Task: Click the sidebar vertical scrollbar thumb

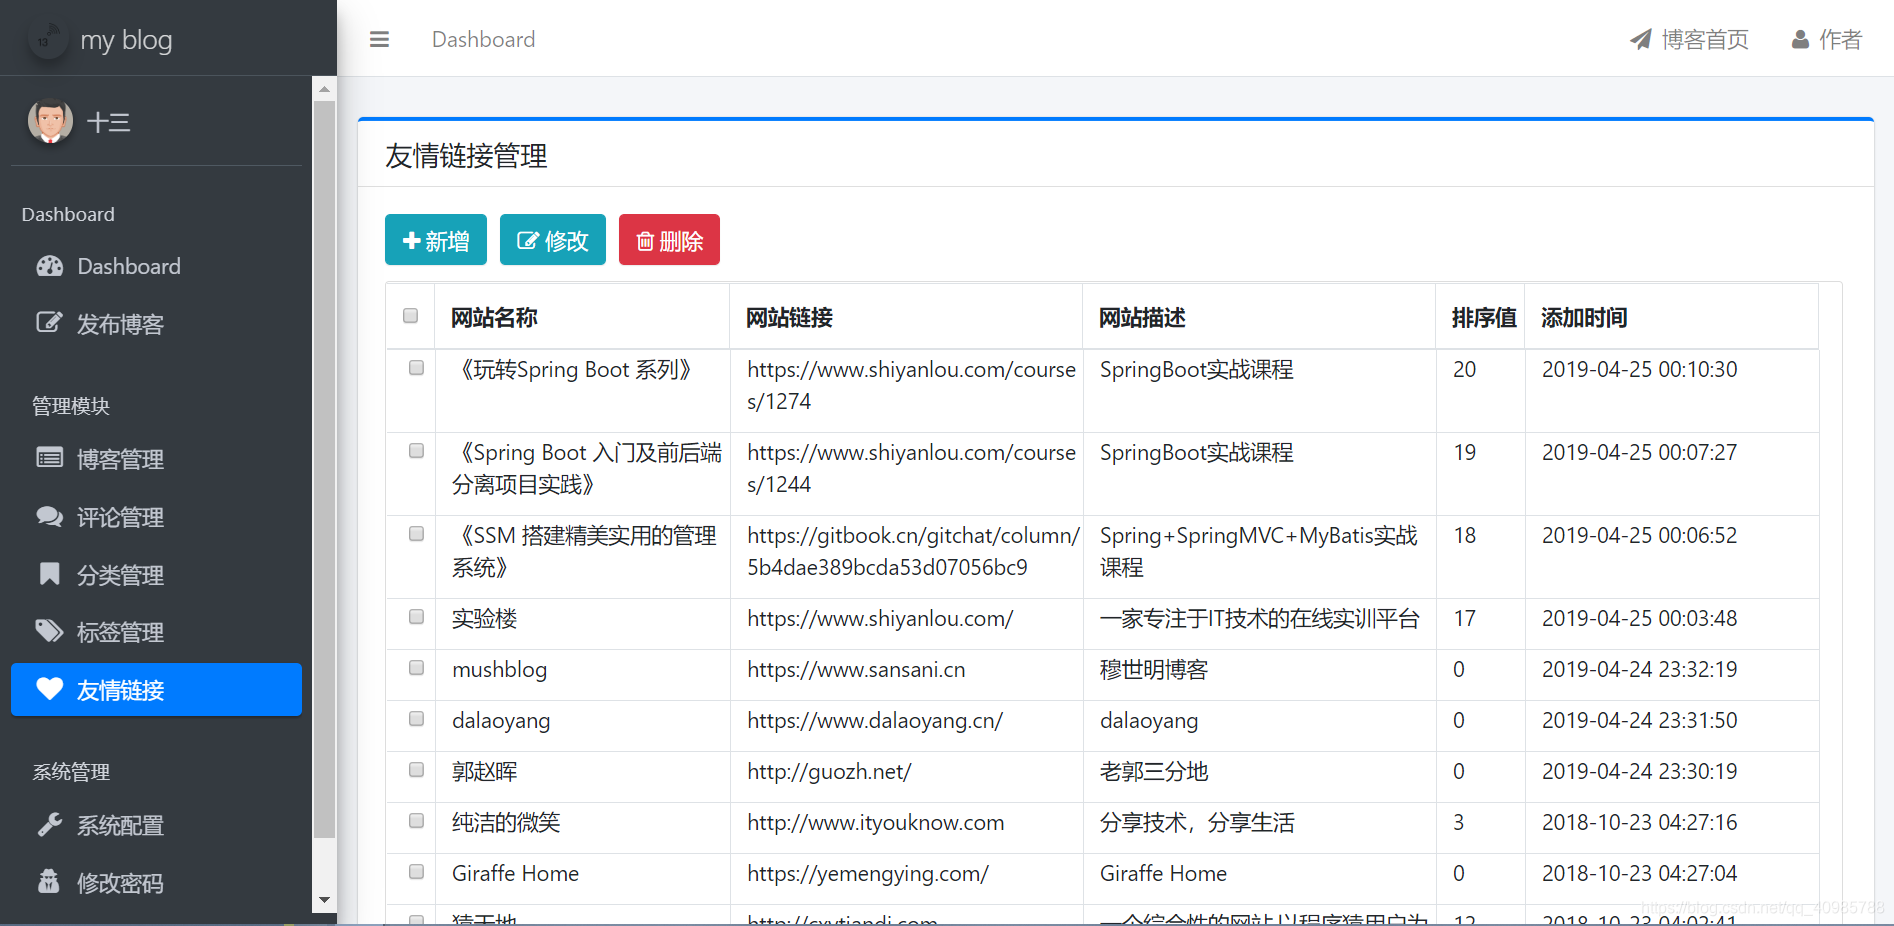Action: click(324, 468)
